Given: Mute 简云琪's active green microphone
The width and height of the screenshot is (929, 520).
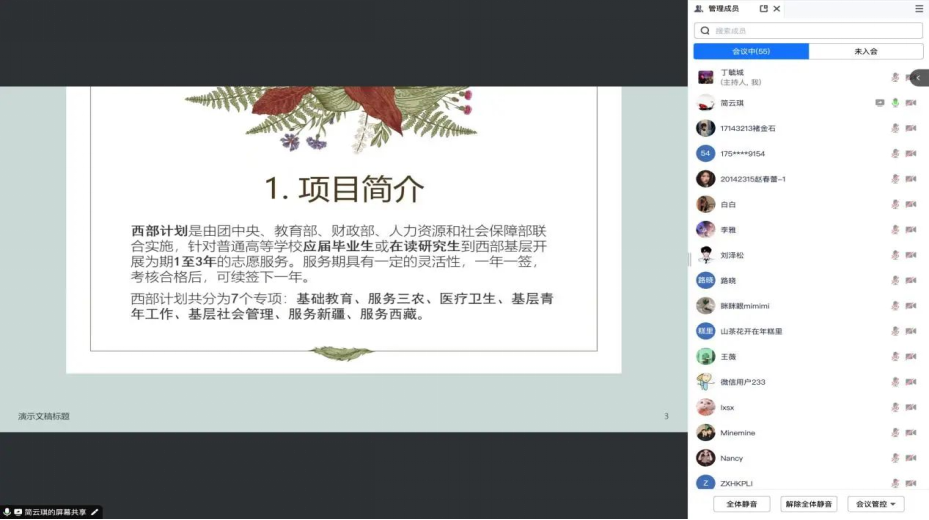Looking at the screenshot, I should [x=895, y=103].
